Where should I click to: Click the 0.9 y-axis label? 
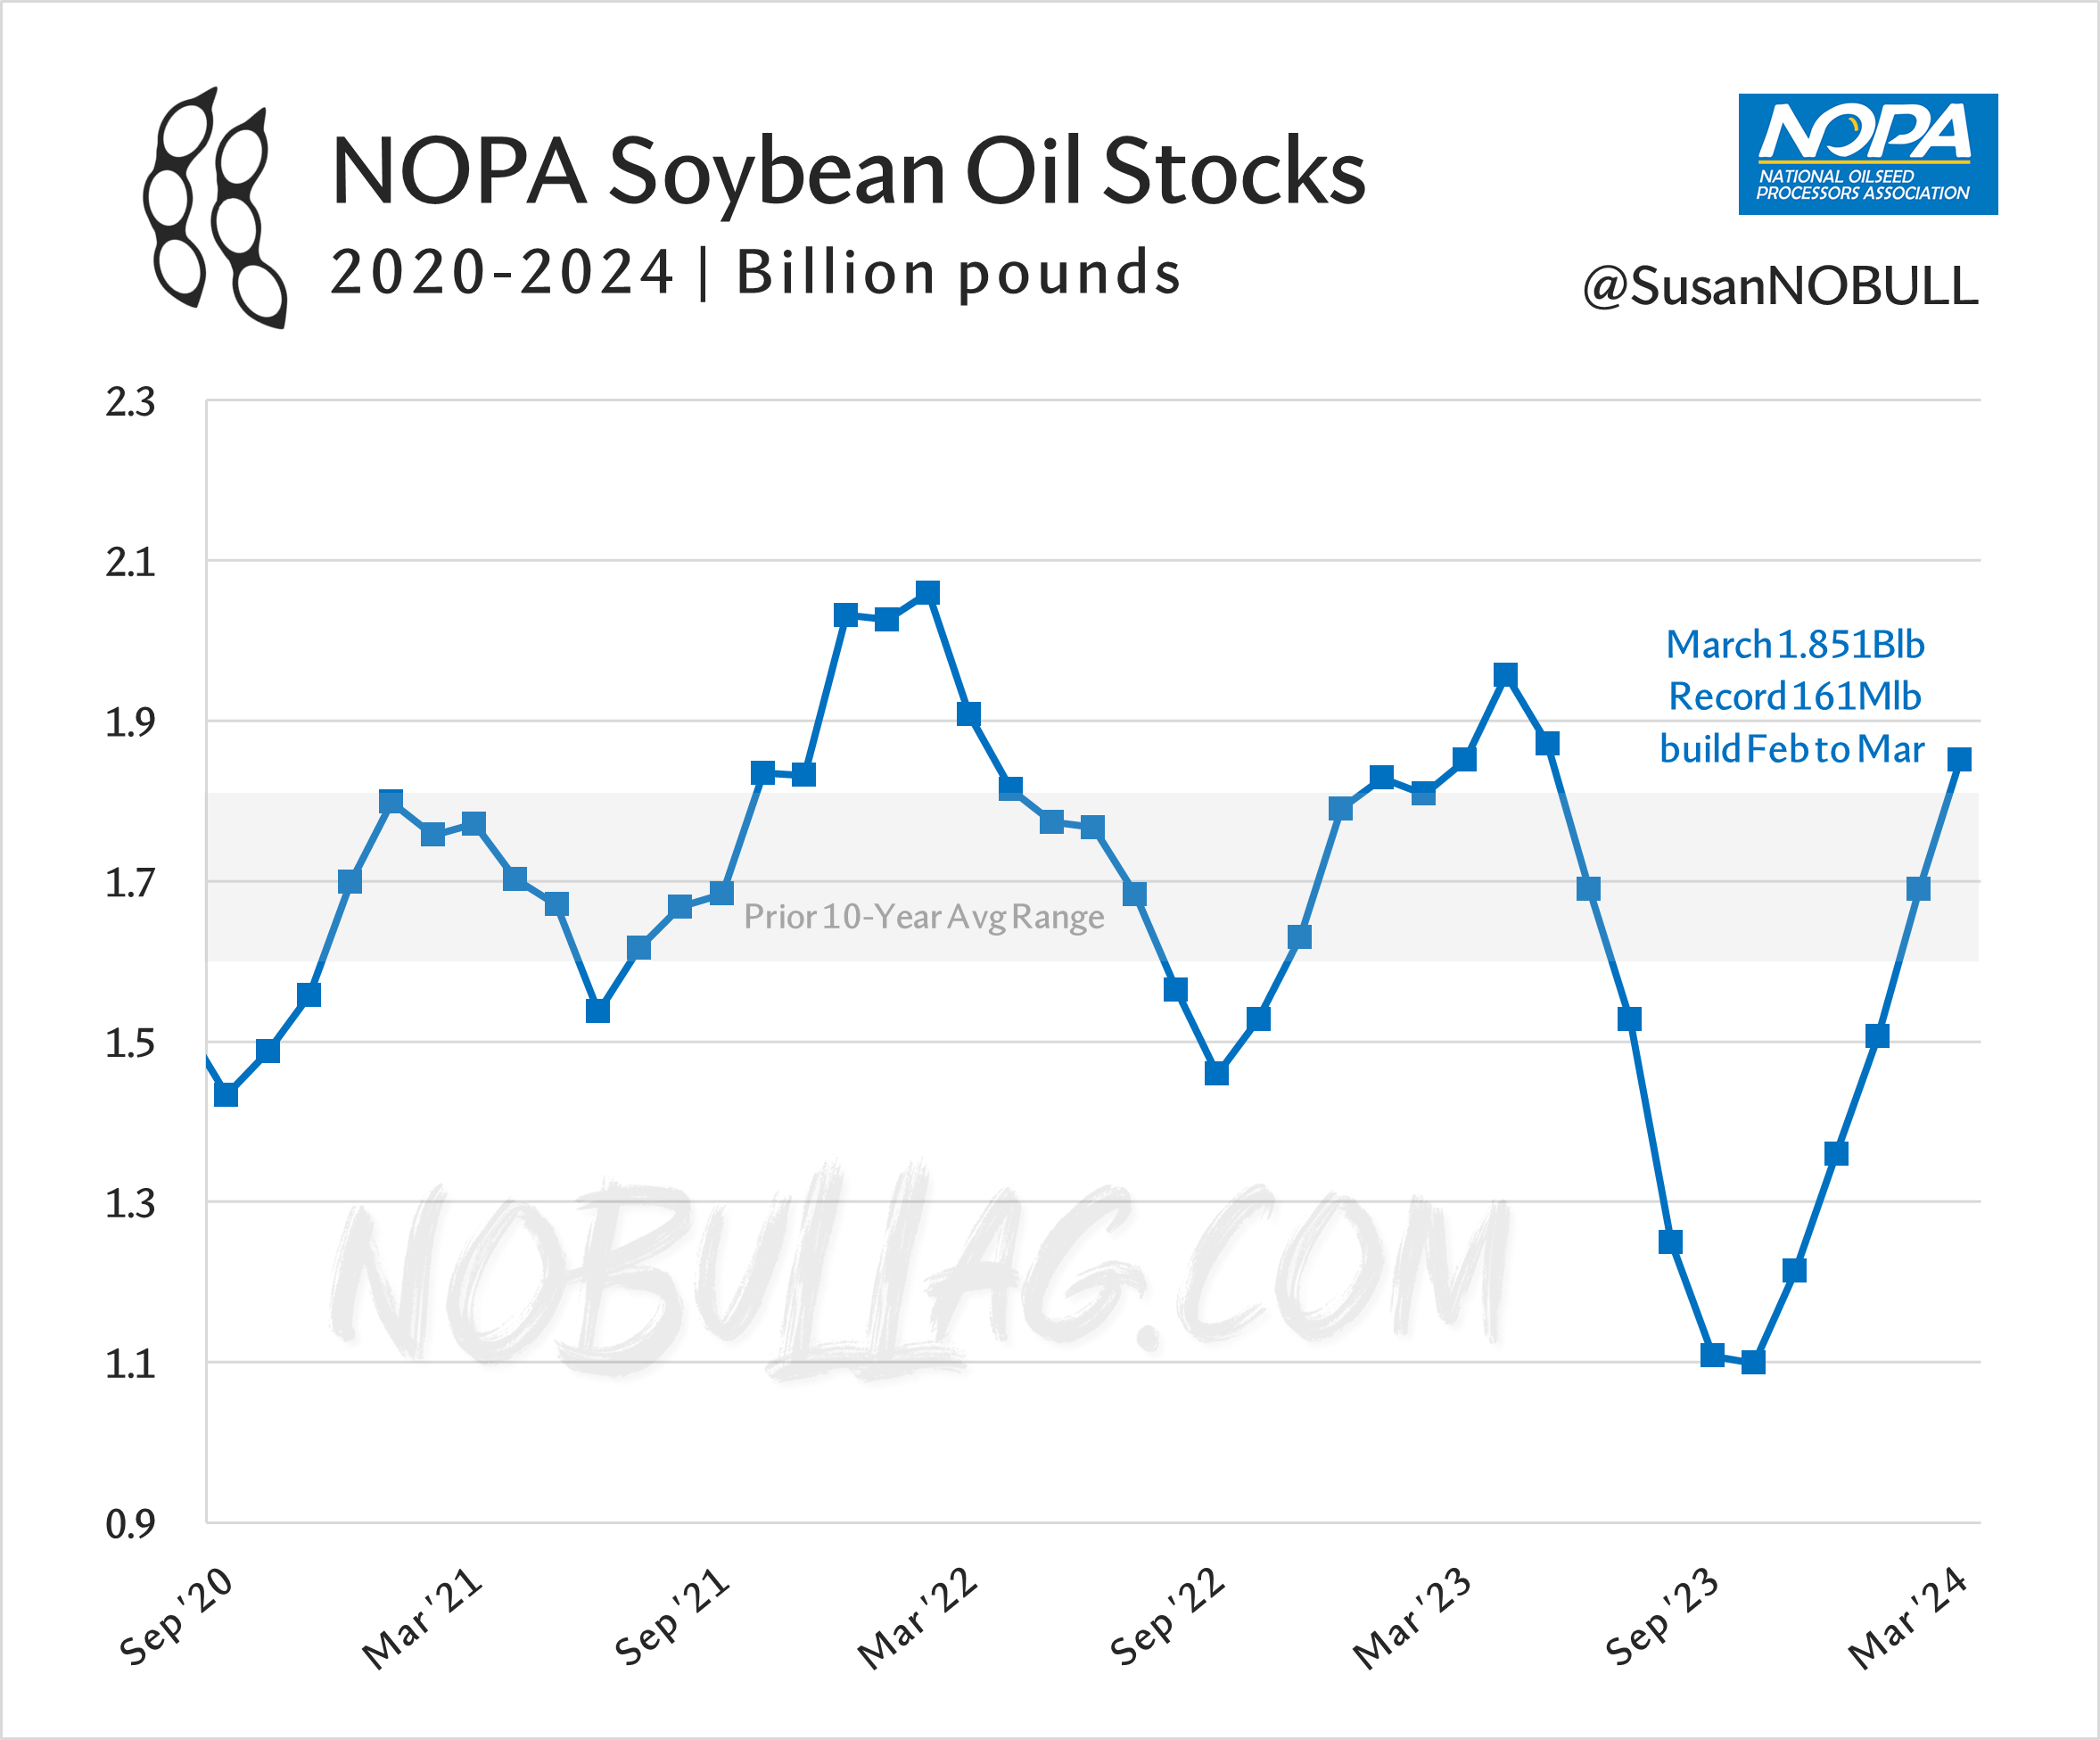click(130, 1524)
